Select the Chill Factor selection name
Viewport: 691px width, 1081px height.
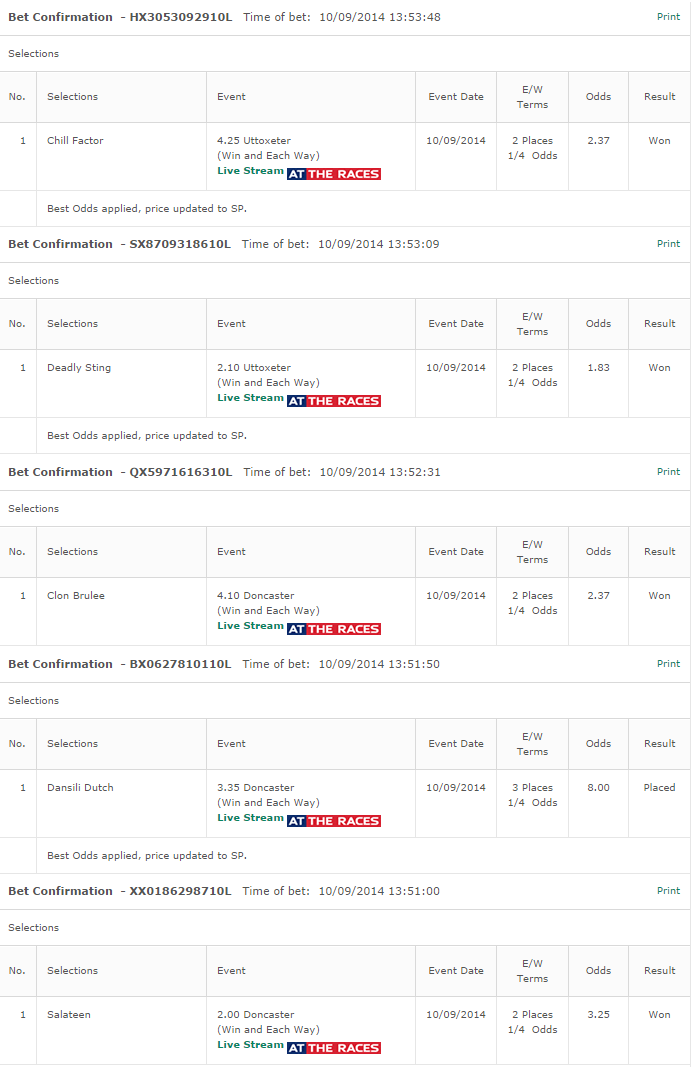[75, 140]
